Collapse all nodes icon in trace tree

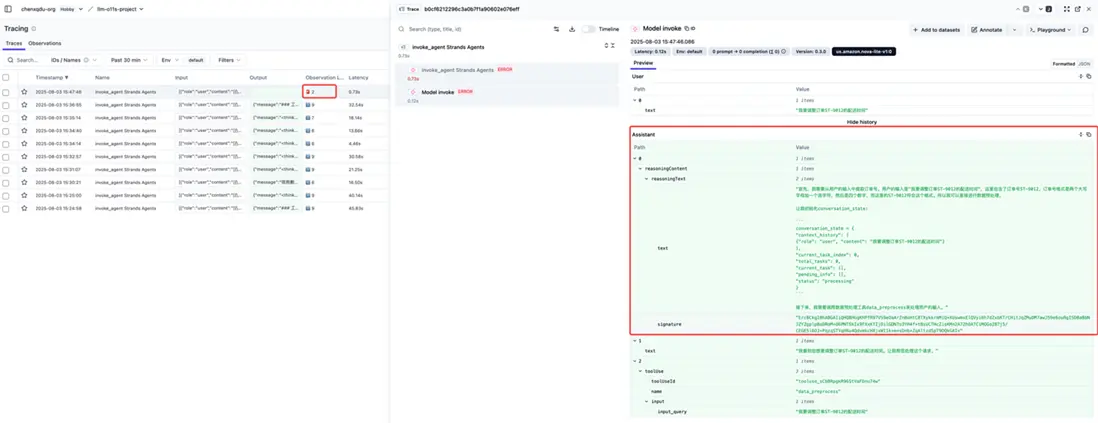(613, 46)
